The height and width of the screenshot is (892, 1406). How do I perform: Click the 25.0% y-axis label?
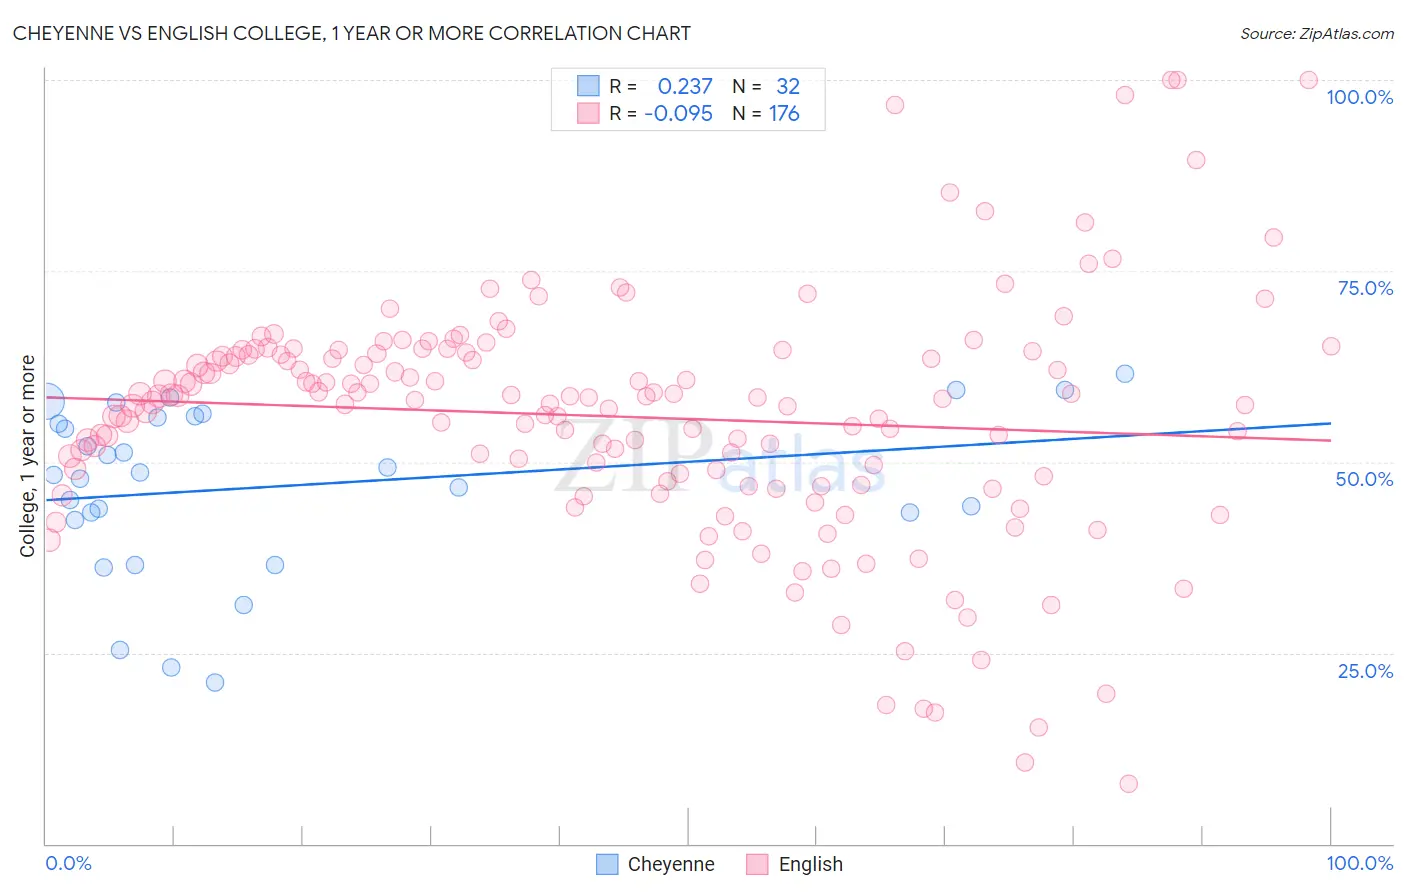[x=1365, y=671]
